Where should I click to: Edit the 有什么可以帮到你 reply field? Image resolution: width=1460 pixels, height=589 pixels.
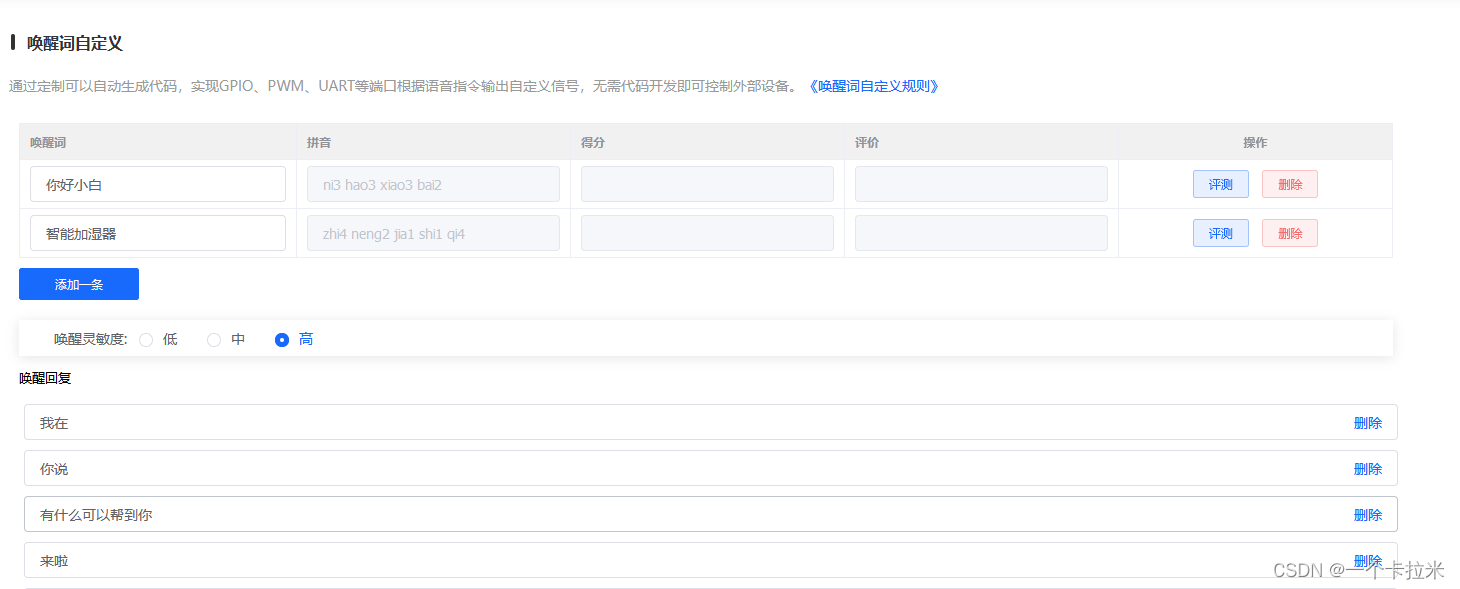click(710, 514)
